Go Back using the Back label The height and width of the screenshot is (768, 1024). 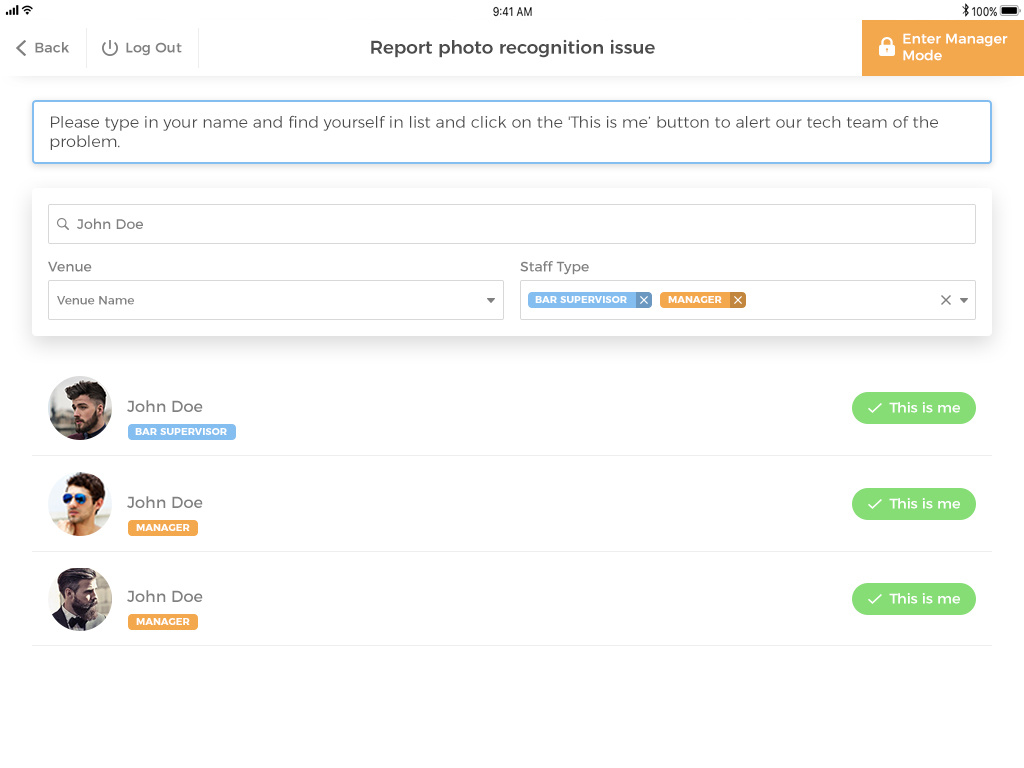click(x=51, y=48)
